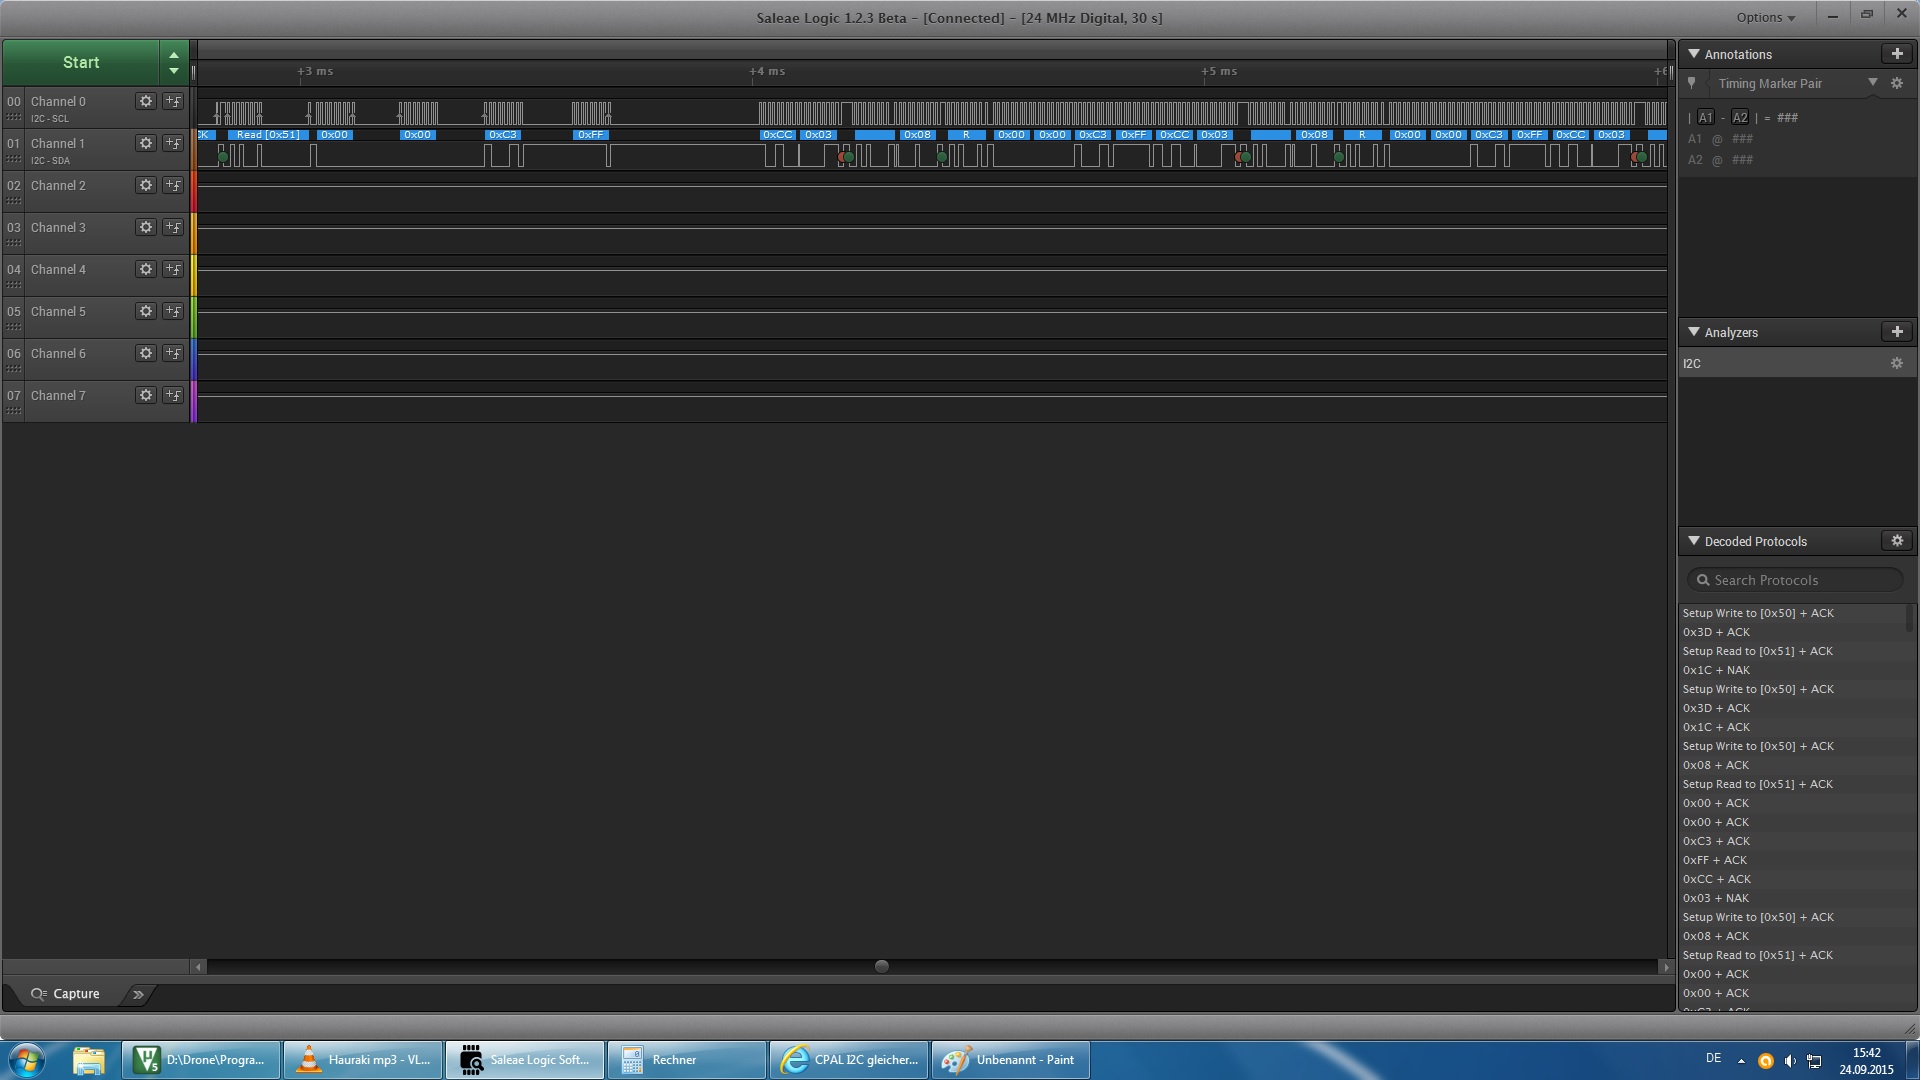Viewport: 1920px width, 1080px height.
Task: Click the green Start capture button
Action: coord(81,62)
